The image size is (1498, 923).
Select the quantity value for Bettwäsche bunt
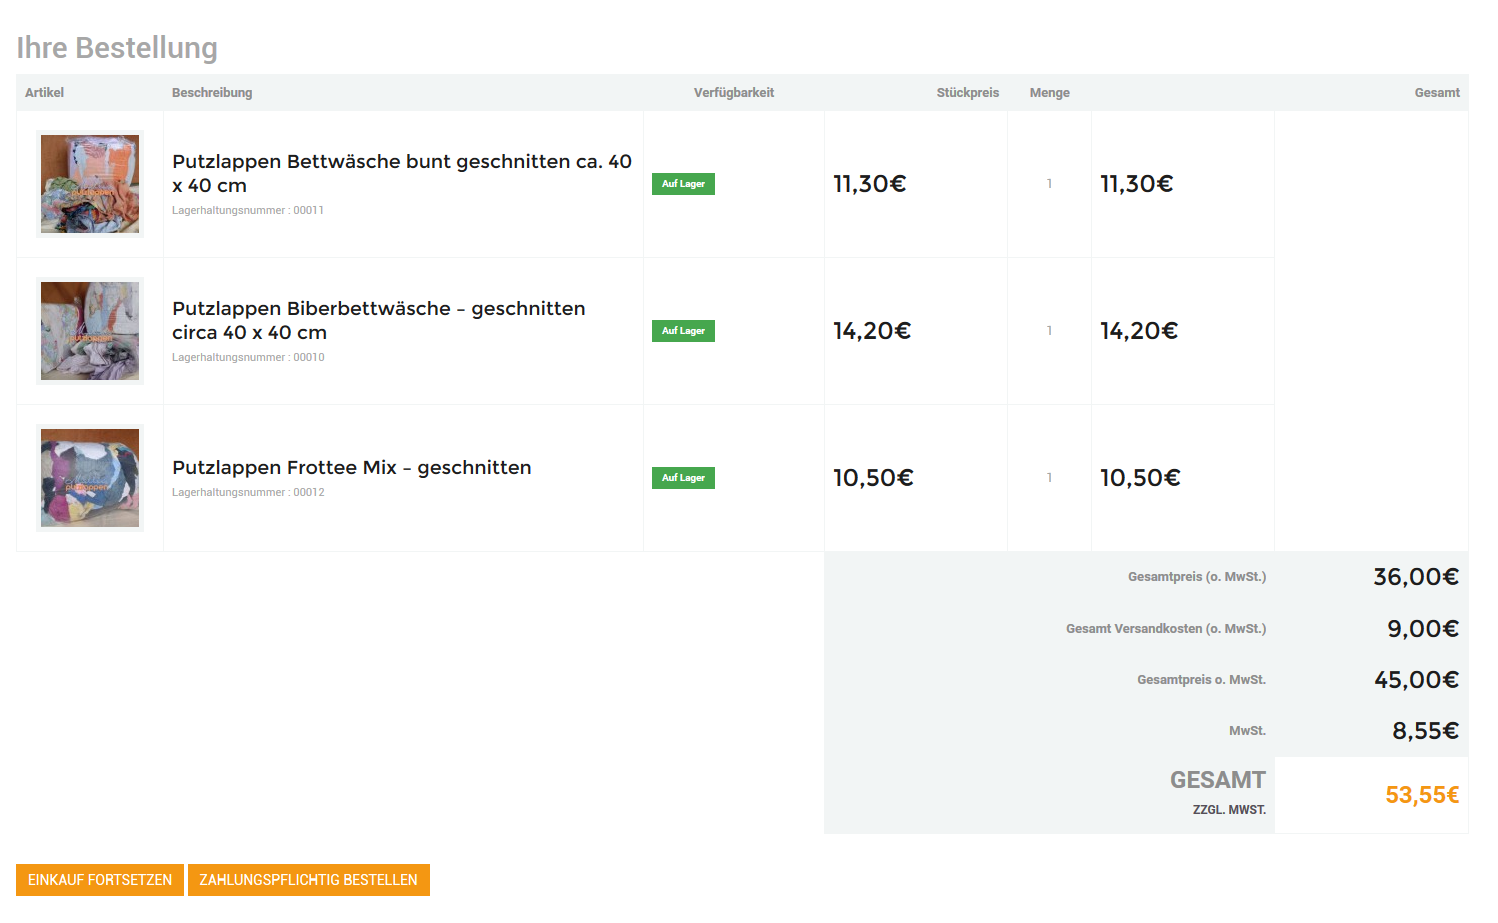pyautogui.click(x=1049, y=184)
